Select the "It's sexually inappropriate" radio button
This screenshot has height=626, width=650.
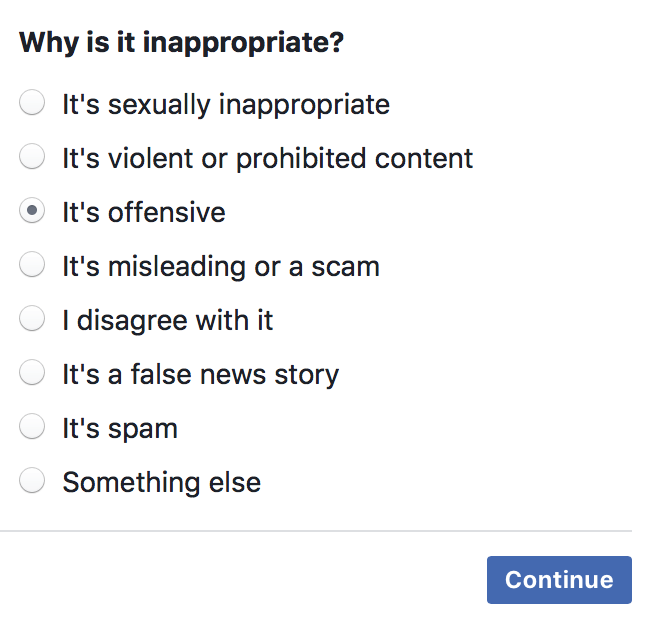click(x=33, y=103)
